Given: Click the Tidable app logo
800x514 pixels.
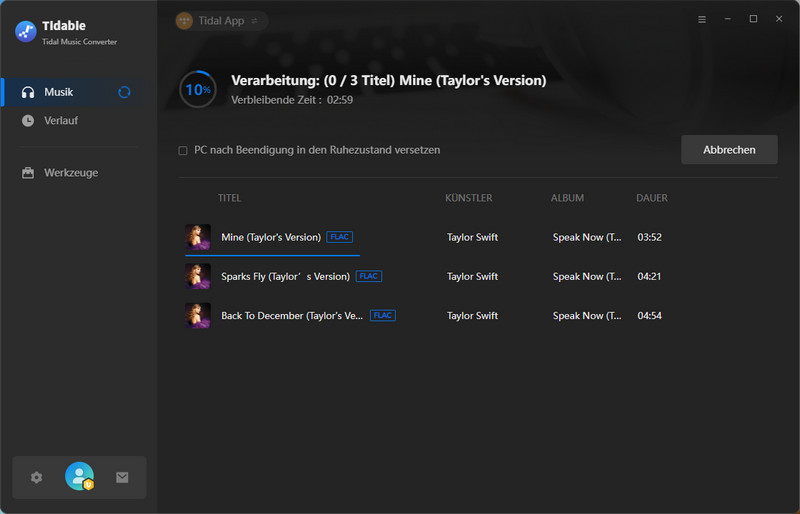Looking at the screenshot, I should click(26, 32).
